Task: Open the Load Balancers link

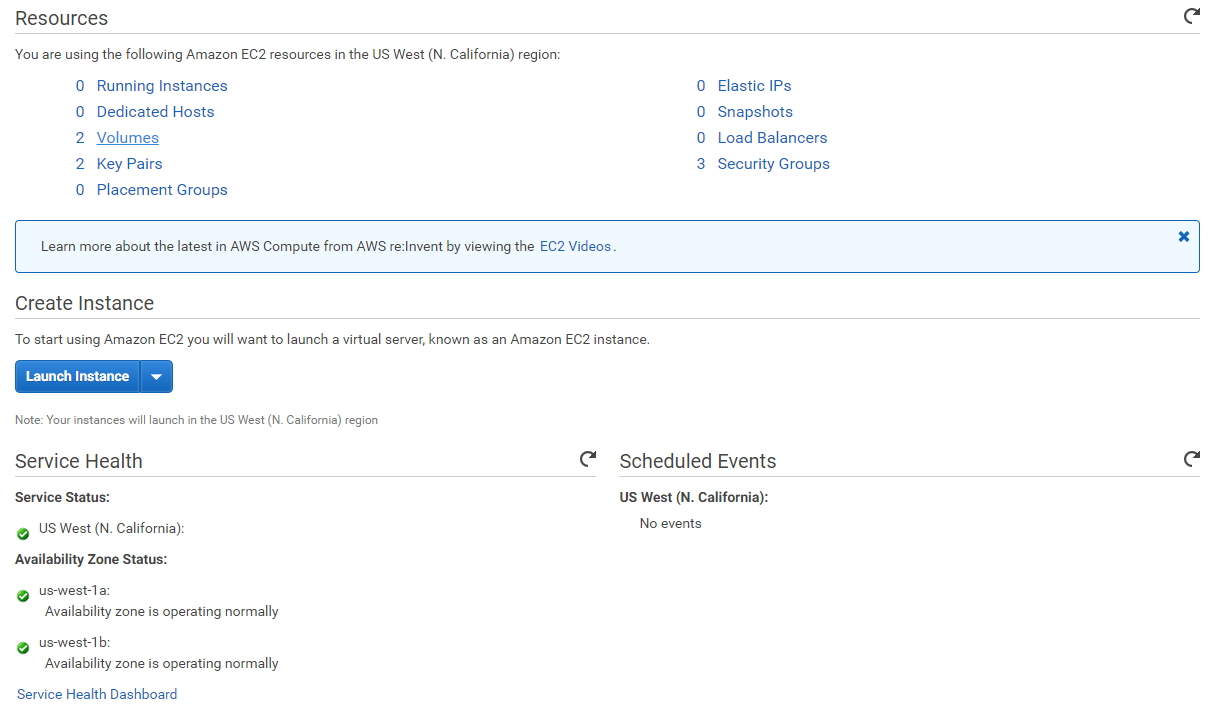Action: coord(772,138)
